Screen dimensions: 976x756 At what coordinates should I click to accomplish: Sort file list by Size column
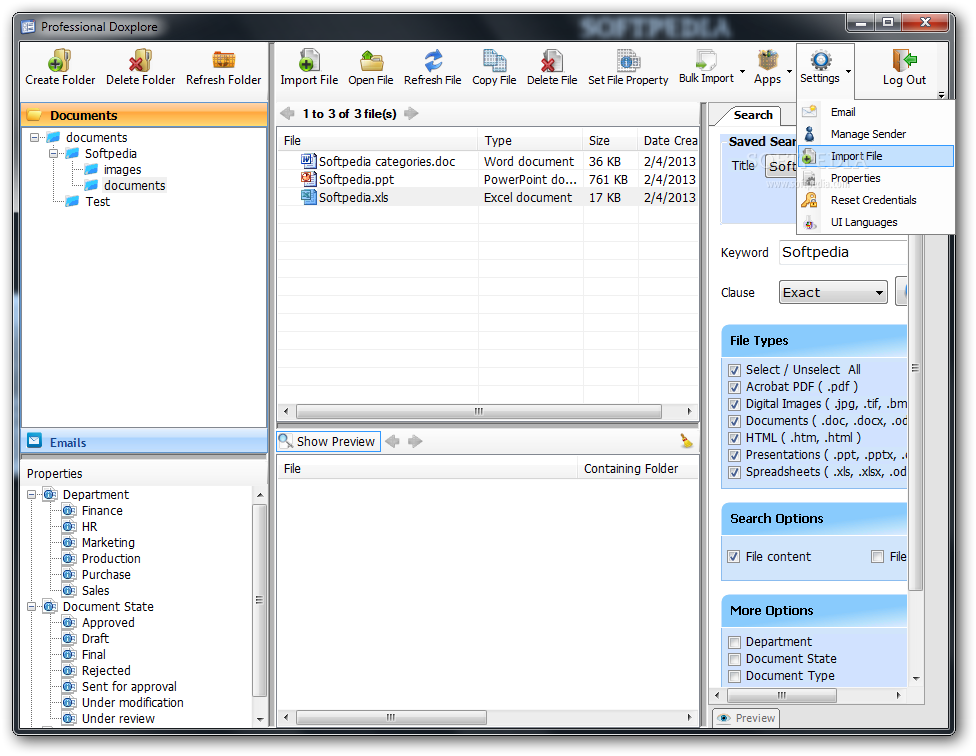tap(610, 141)
